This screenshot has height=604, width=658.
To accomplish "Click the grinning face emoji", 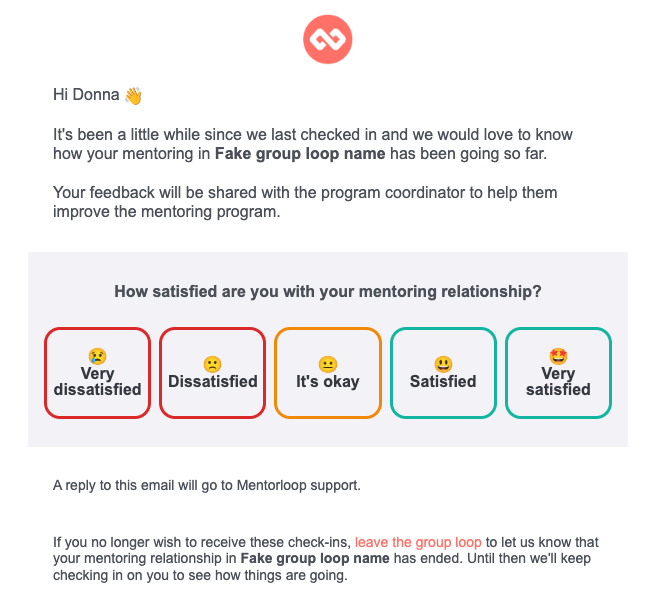I will click(x=443, y=365).
